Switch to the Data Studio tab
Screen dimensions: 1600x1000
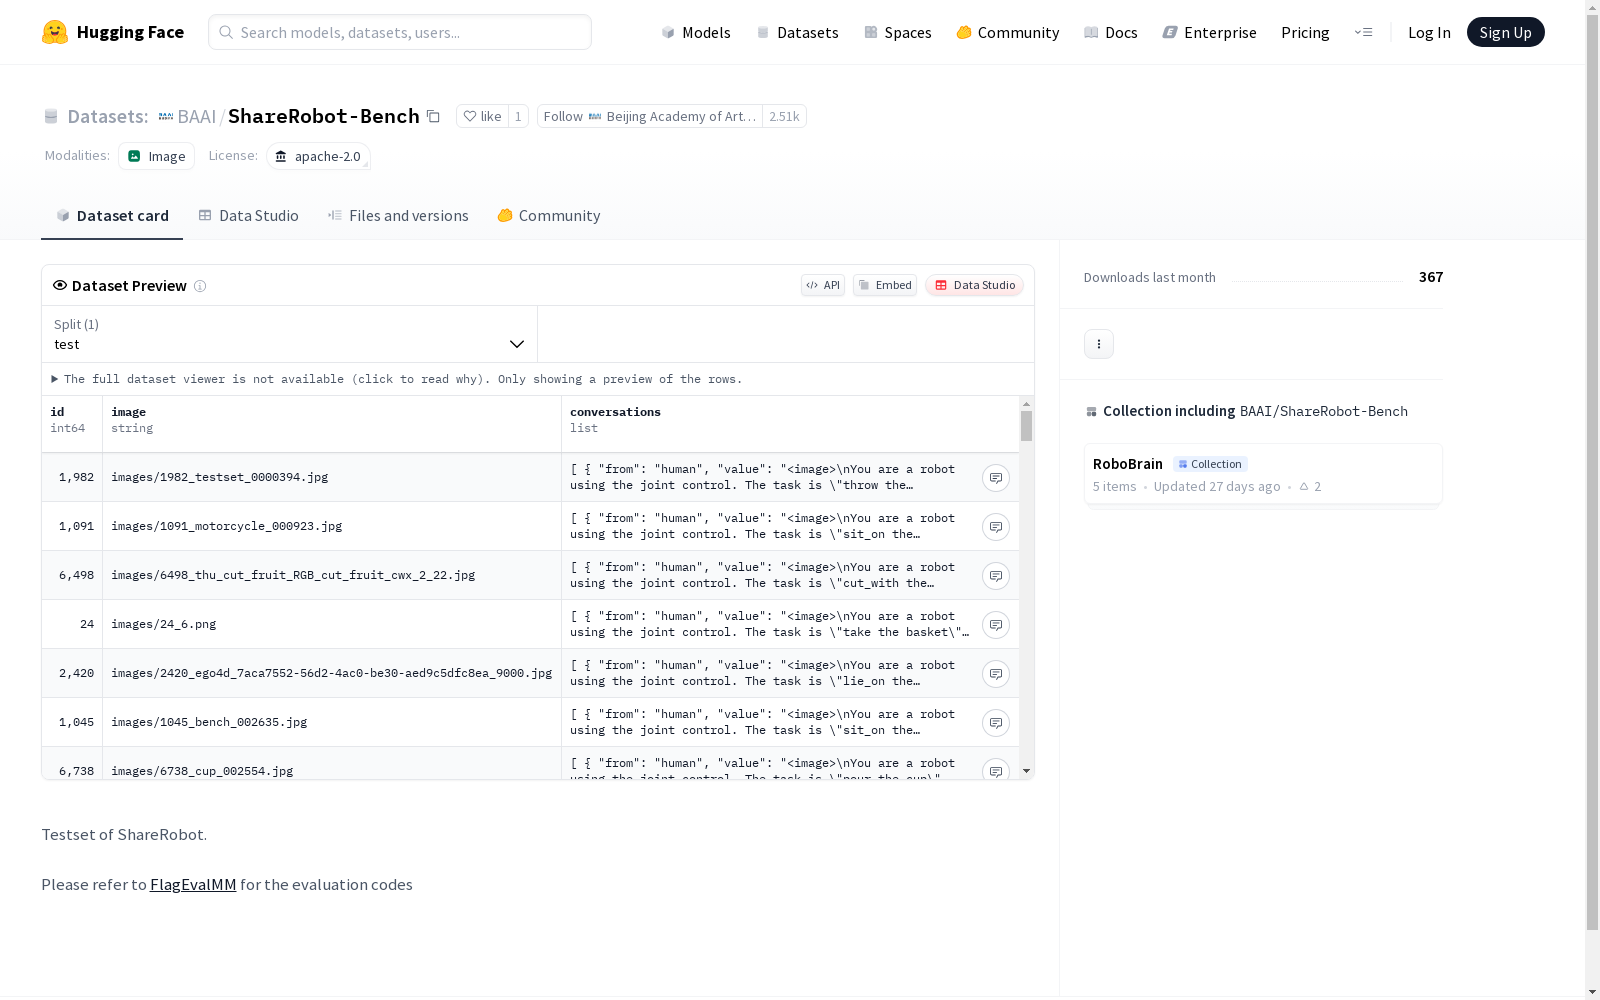[248, 216]
